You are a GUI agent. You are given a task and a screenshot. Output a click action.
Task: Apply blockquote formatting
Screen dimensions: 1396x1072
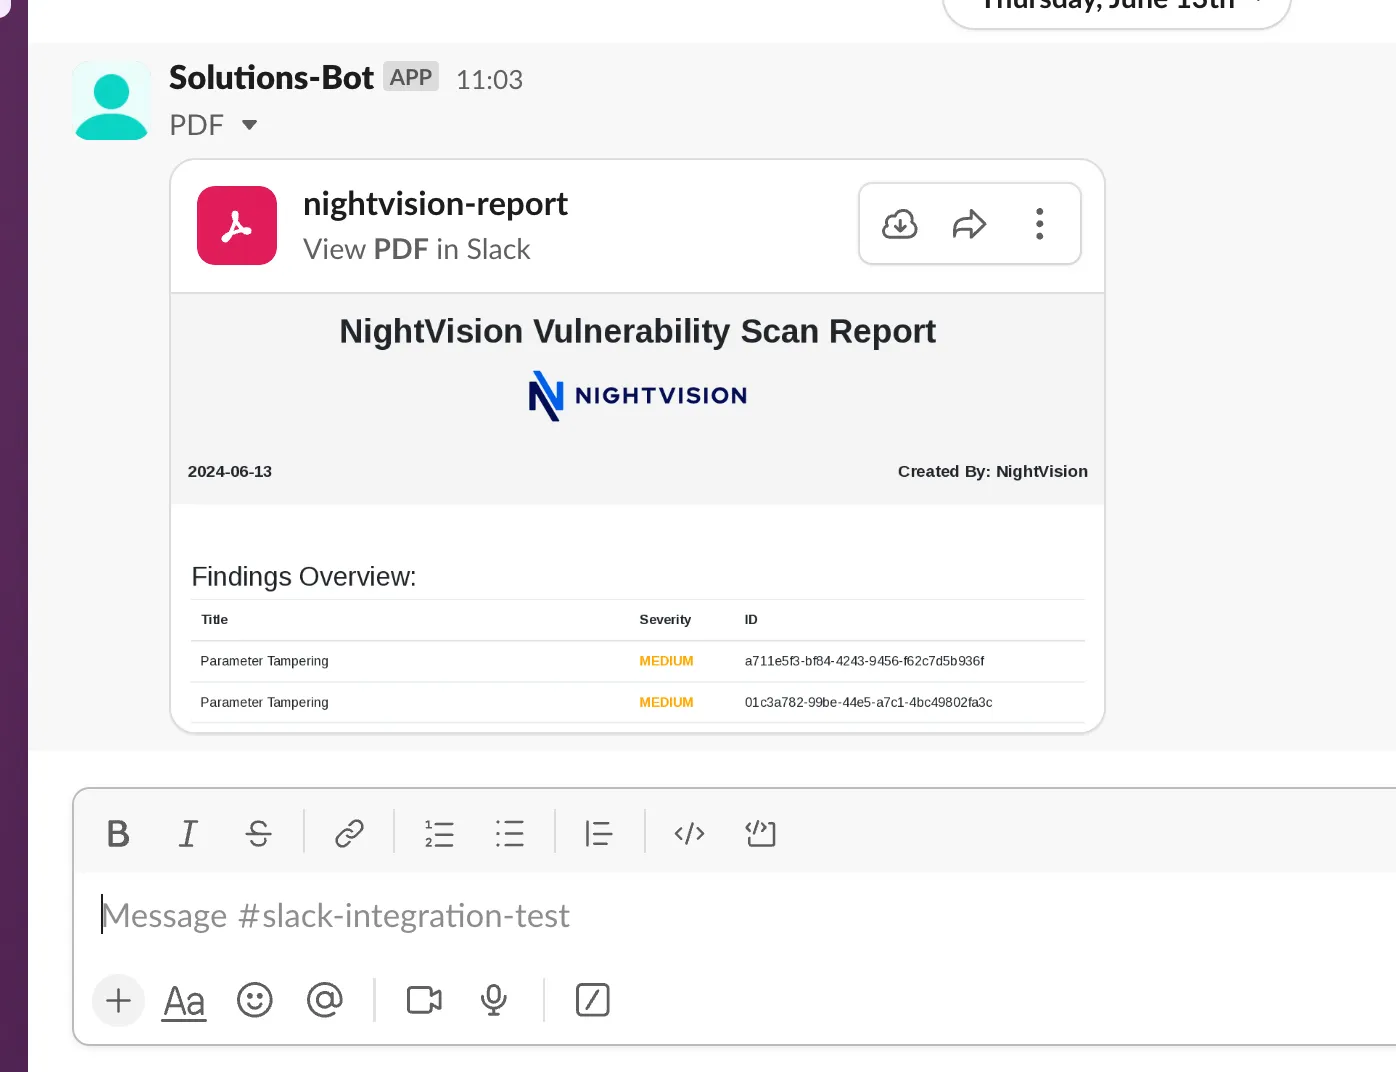[599, 833]
